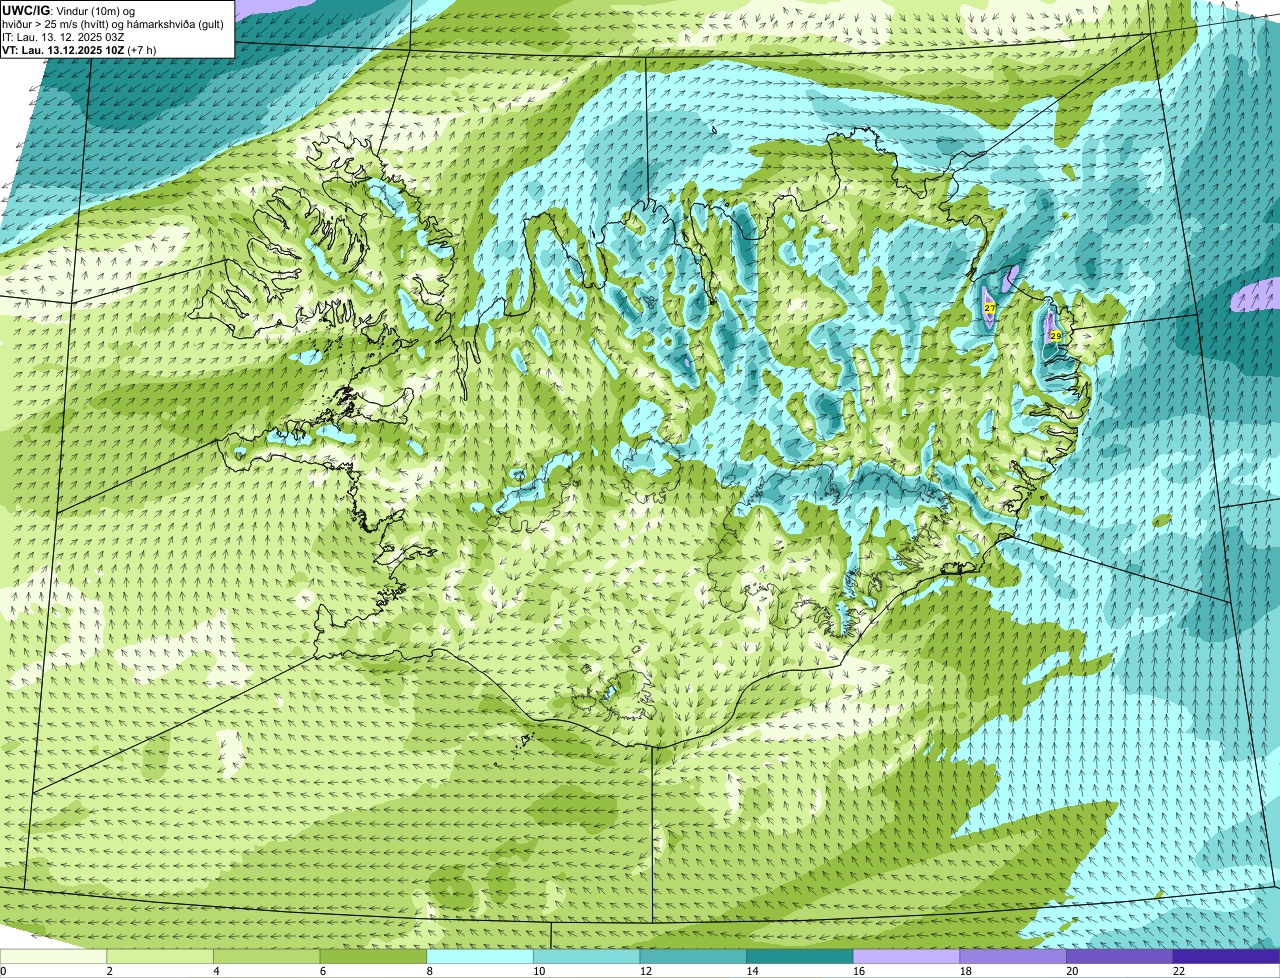Click the scale tick label 22

pos(1179,971)
